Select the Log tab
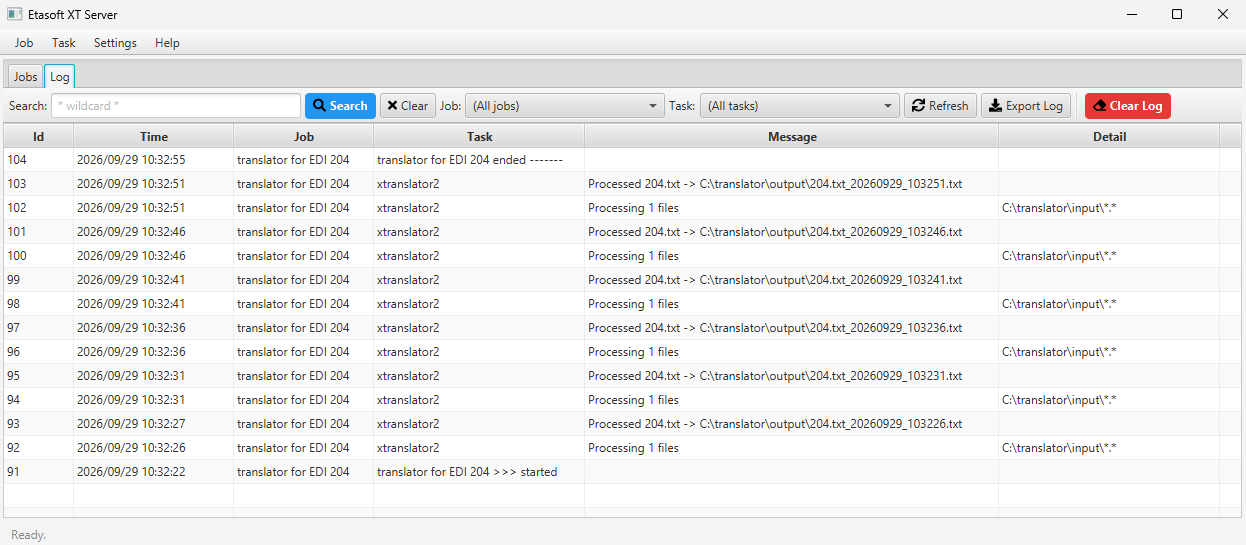 [60, 77]
